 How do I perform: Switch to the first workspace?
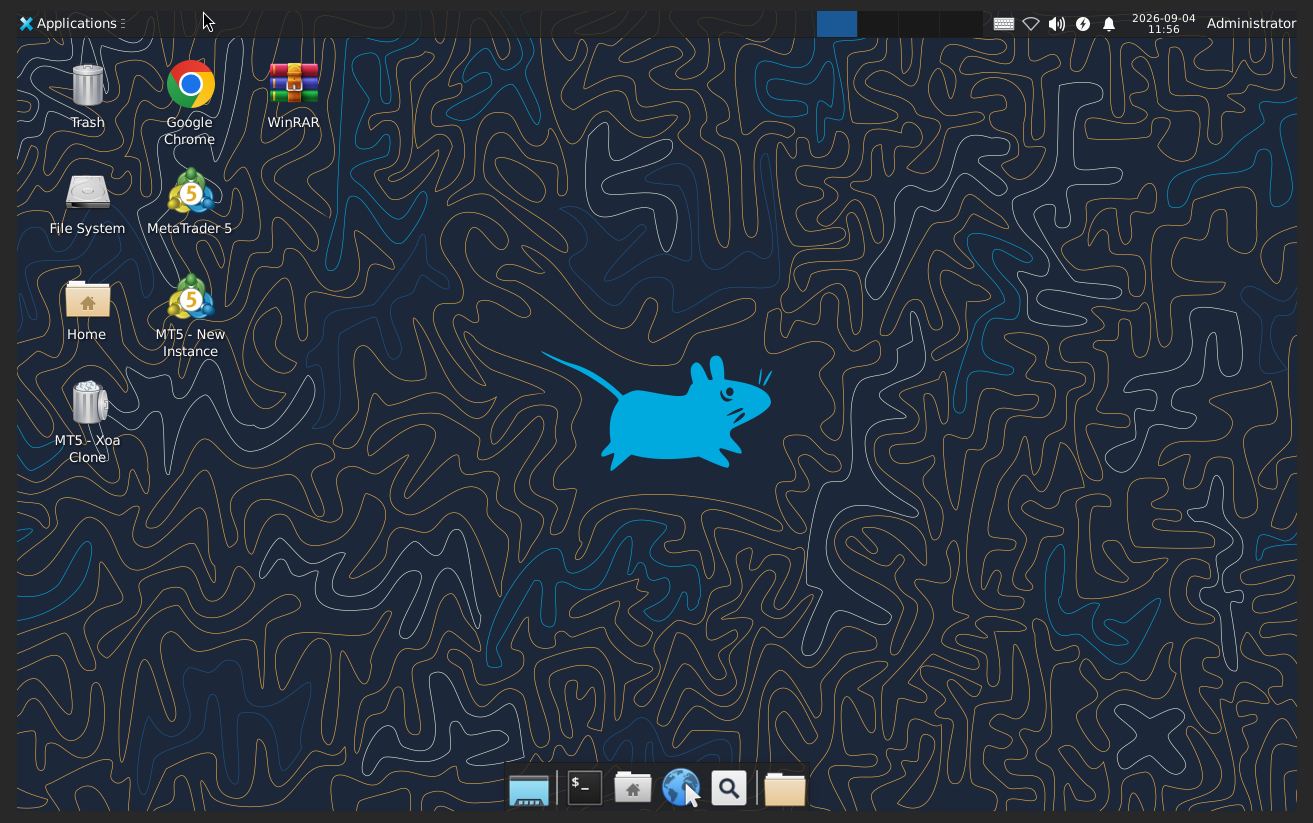click(x=837, y=24)
